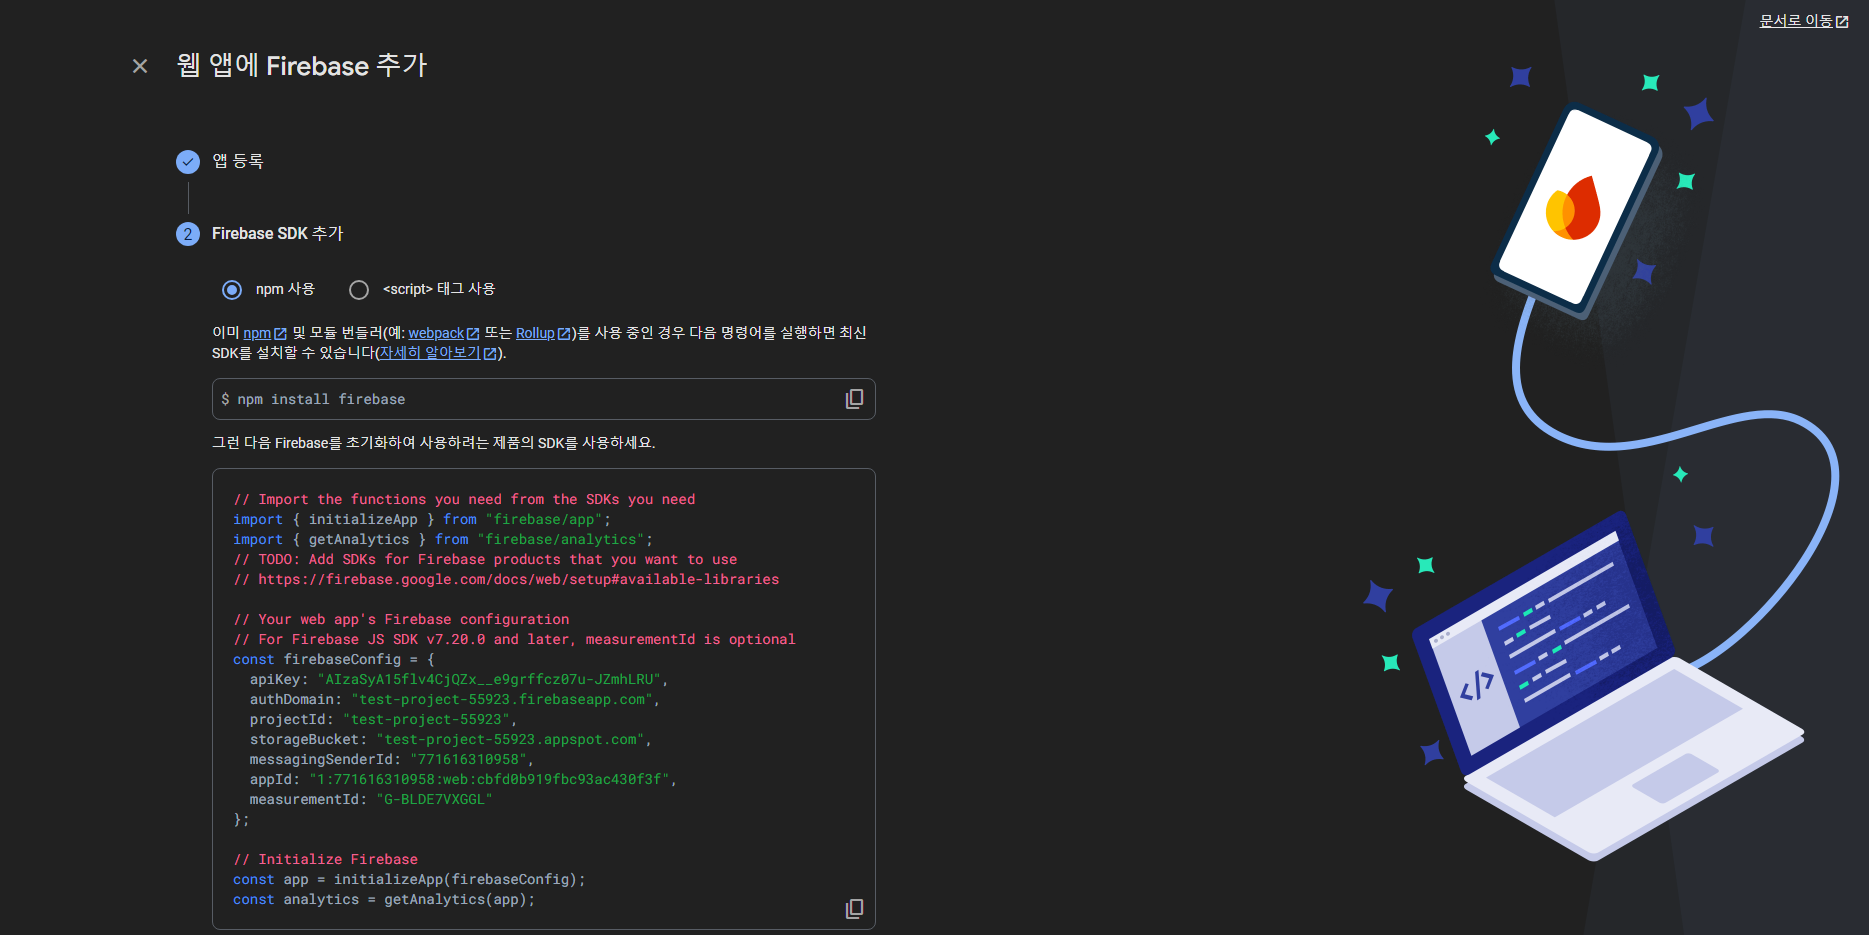This screenshot has height=935, width=1869.
Task: Open the Rollup link
Action: pos(543,333)
